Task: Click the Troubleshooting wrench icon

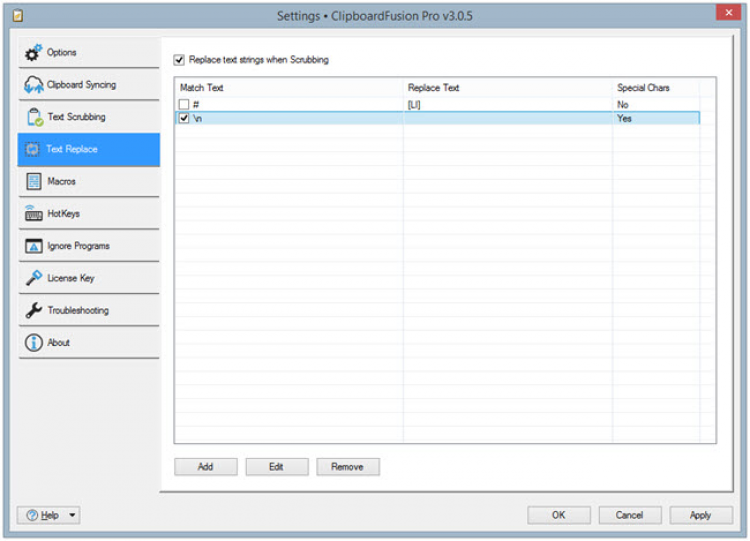Action: (33, 310)
